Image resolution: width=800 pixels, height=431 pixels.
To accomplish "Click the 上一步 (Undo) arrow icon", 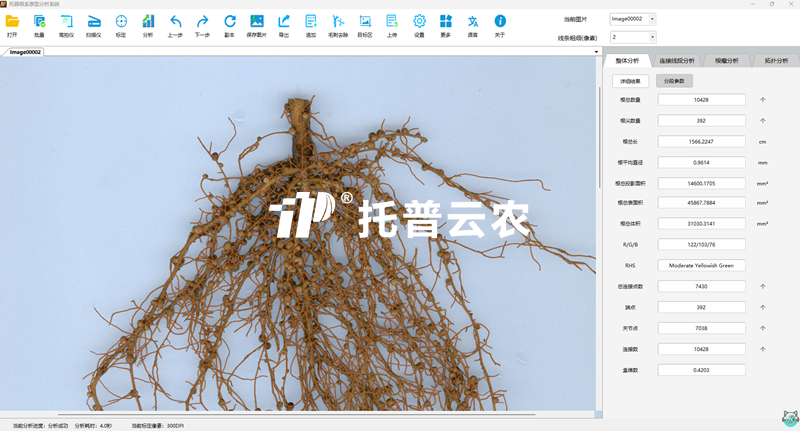I will (x=176, y=22).
